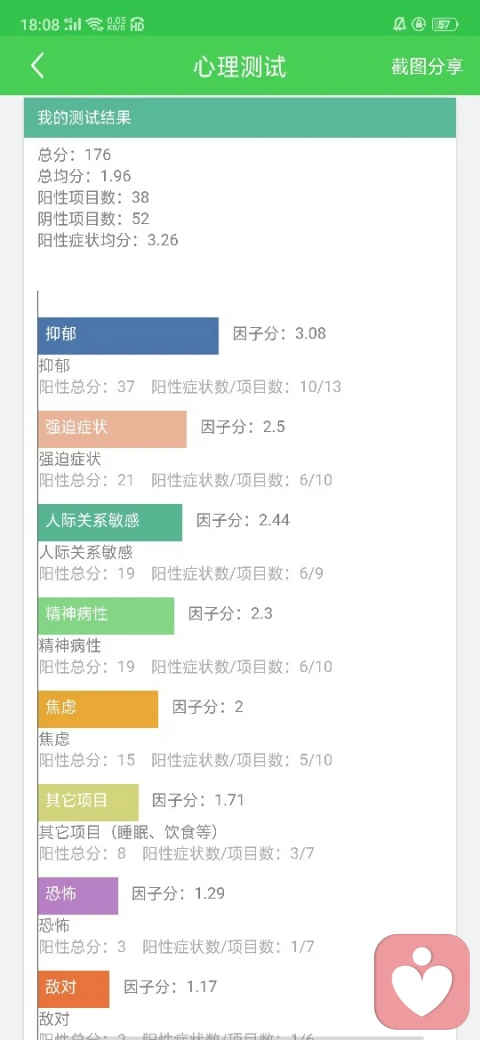Select the orange-red 敌对 bar
The width and height of the screenshot is (480, 1040).
click(x=74, y=989)
